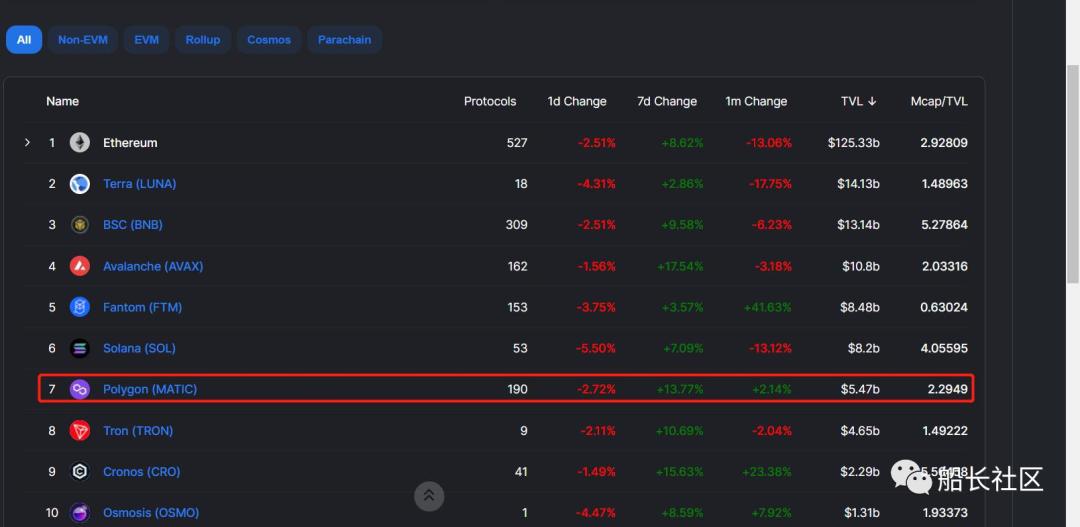Click Polygon TVL value $5.47b
The image size is (1080, 527).
click(860, 389)
